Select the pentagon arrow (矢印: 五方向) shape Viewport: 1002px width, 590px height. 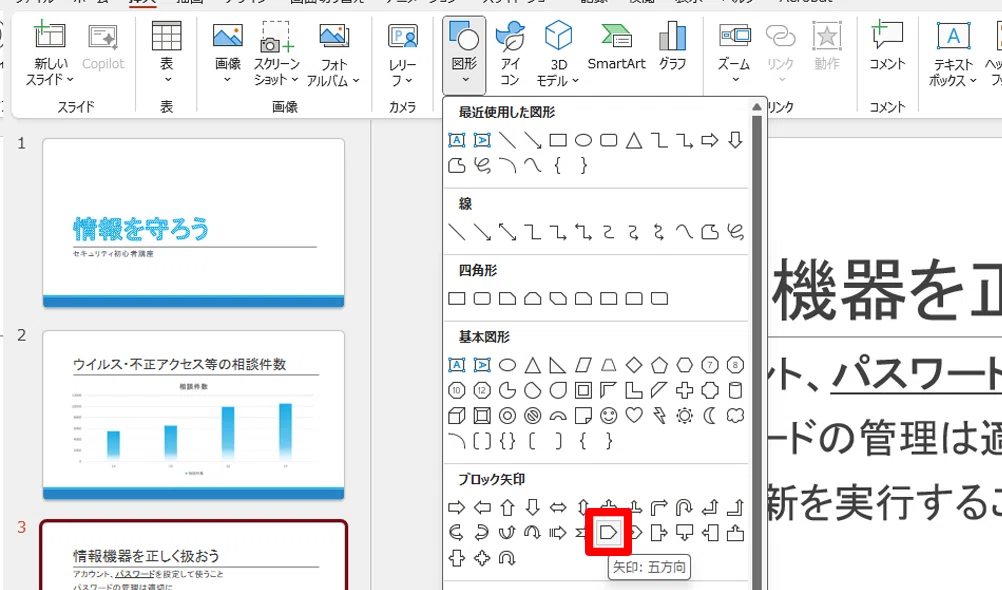[608, 532]
